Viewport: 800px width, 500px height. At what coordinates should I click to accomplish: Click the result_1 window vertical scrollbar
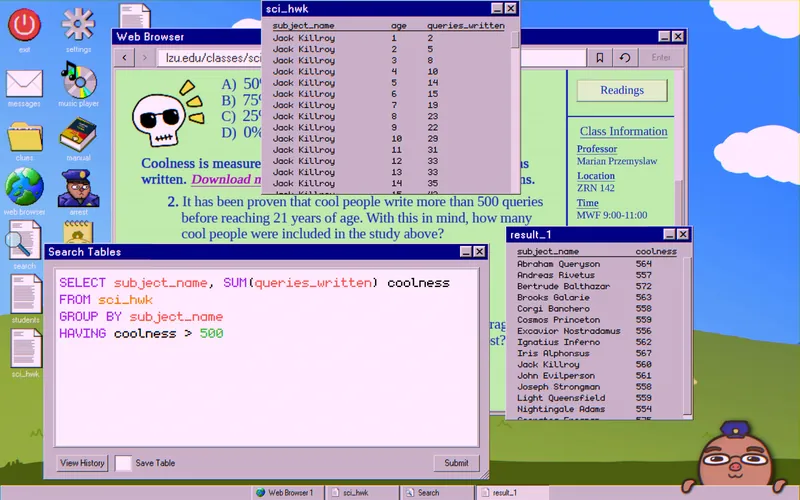click(x=687, y=336)
